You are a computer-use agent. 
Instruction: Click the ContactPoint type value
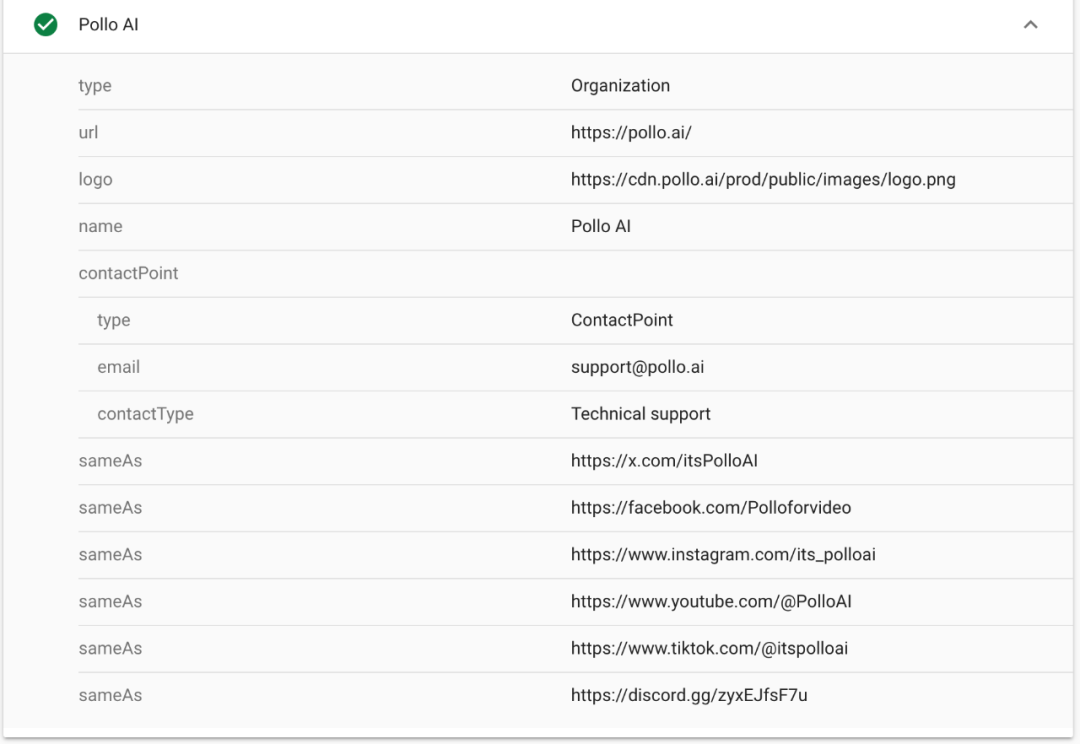point(622,320)
